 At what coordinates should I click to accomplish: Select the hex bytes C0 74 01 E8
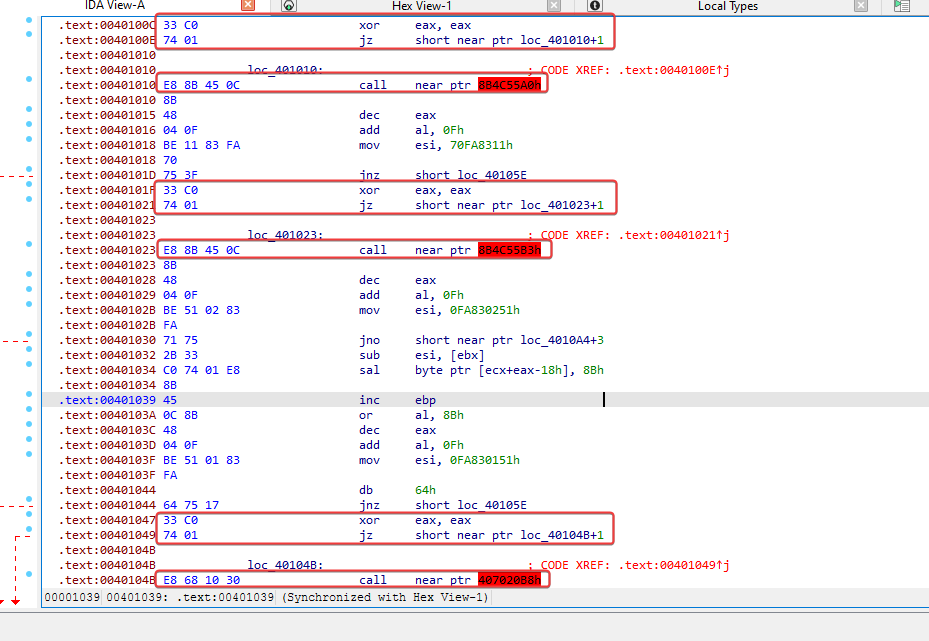click(x=201, y=370)
